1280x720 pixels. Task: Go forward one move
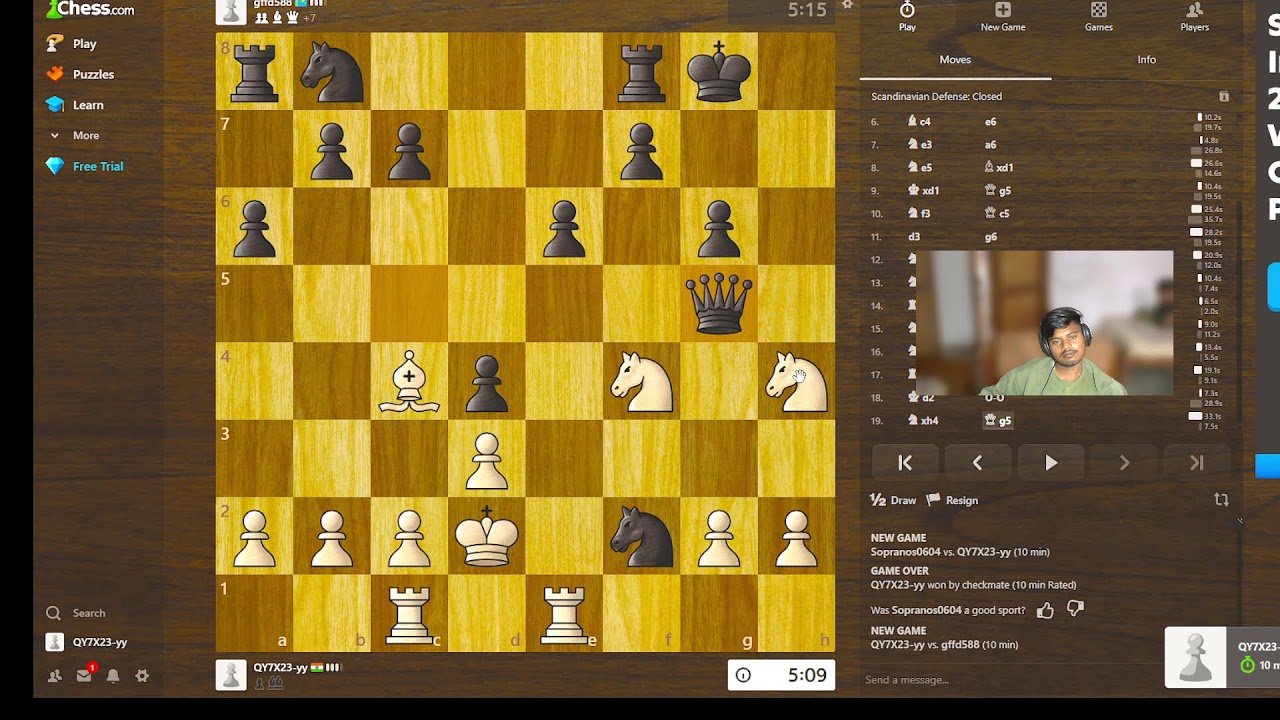(1124, 463)
